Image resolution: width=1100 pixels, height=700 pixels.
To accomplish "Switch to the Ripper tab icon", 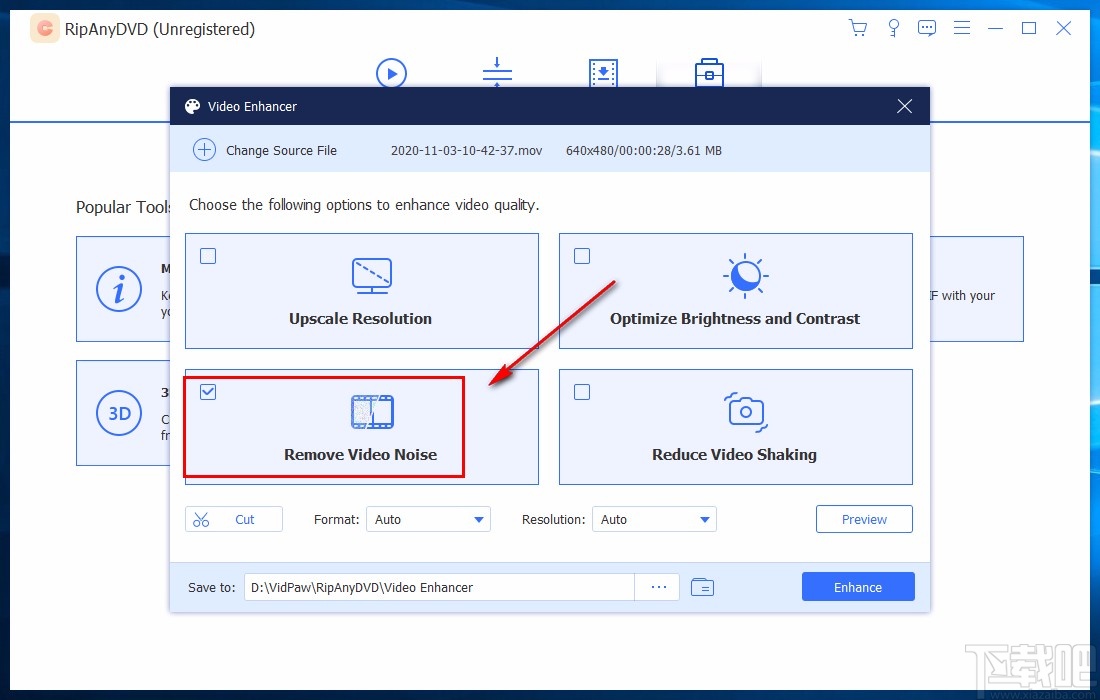I will (x=391, y=73).
